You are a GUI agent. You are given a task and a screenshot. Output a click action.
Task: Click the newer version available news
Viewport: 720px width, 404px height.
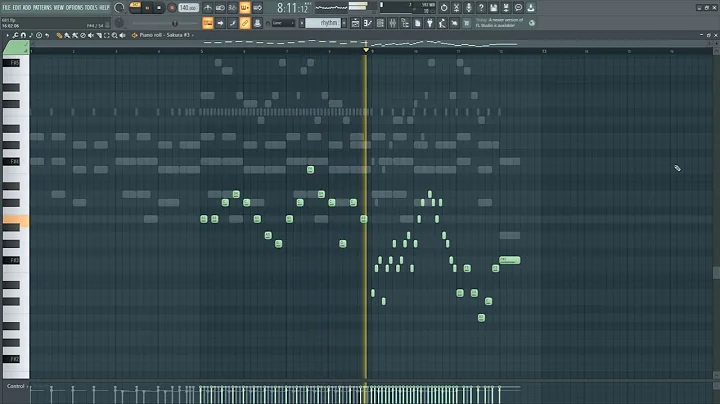pyautogui.click(x=500, y=22)
